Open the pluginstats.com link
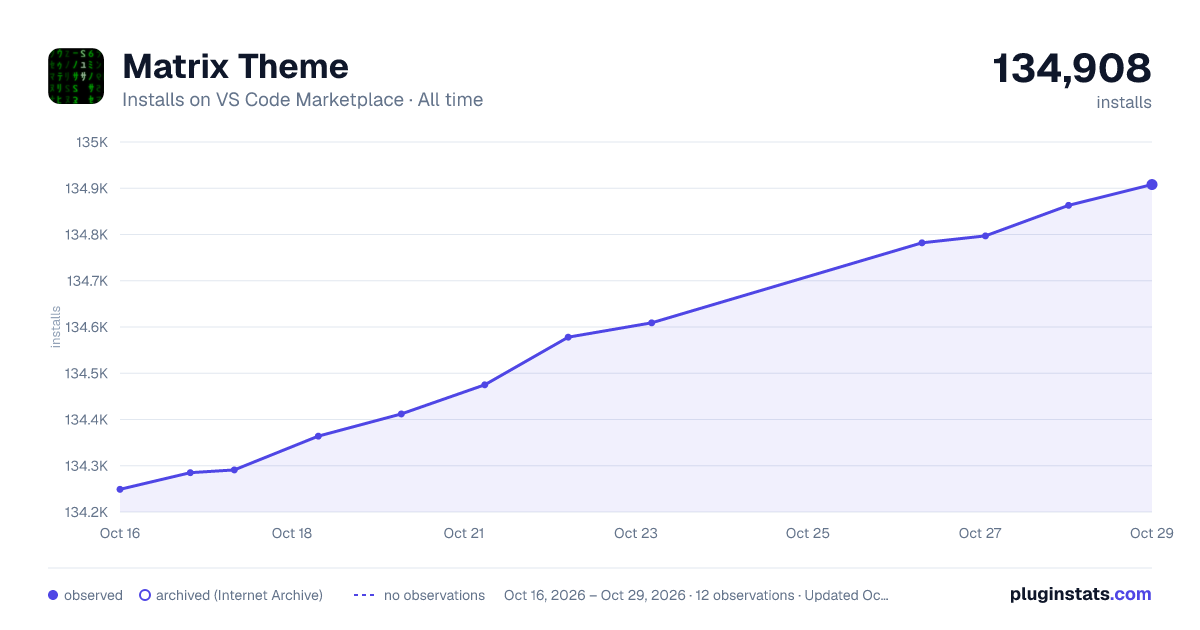The height and width of the screenshot is (630, 1200). pos(1081,594)
